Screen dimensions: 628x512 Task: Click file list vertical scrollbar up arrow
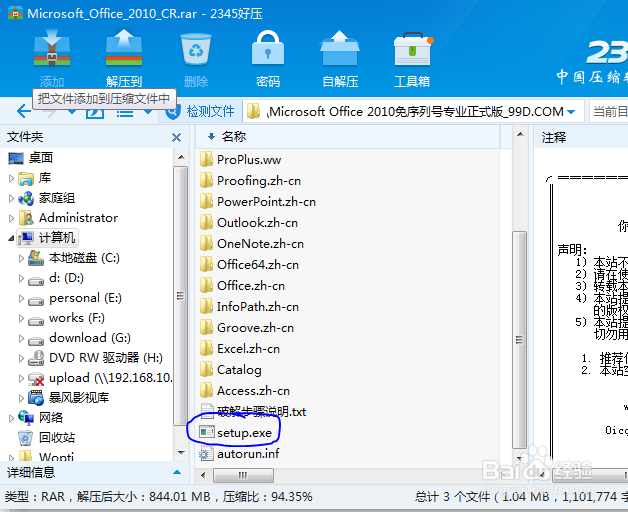[520, 135]
